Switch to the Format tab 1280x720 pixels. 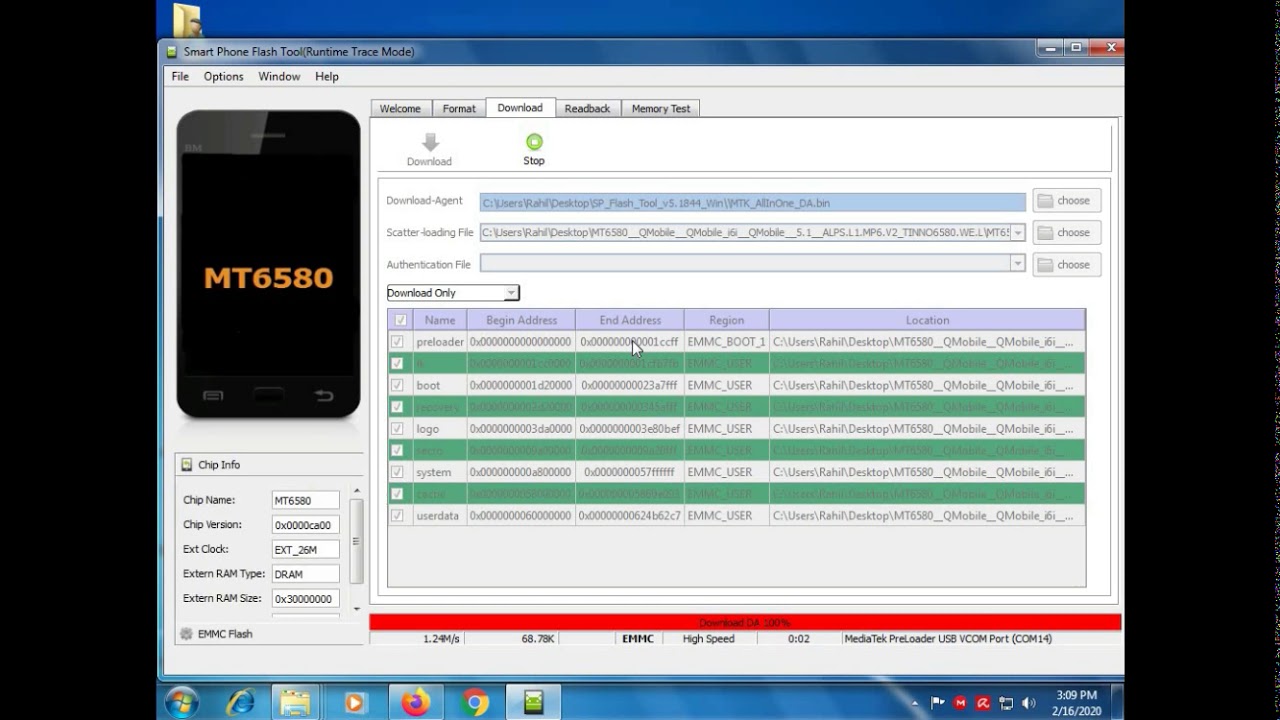click(459, 108)
